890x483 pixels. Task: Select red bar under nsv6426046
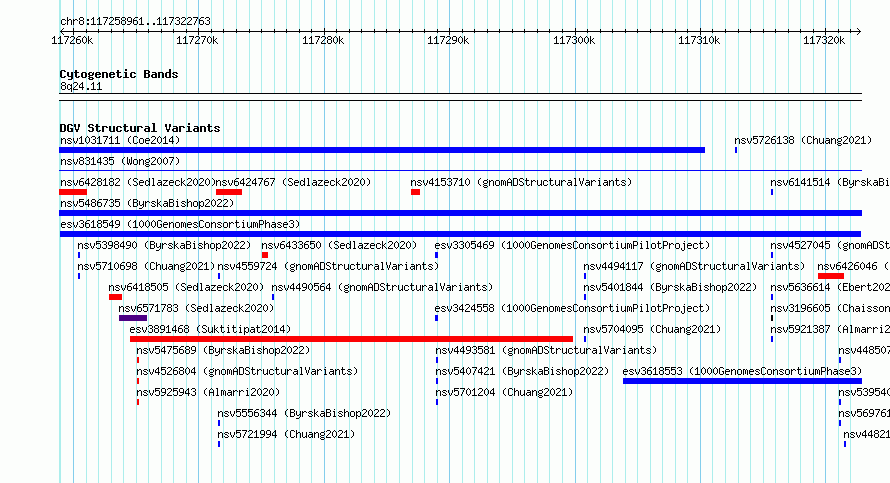pos(831,276)
